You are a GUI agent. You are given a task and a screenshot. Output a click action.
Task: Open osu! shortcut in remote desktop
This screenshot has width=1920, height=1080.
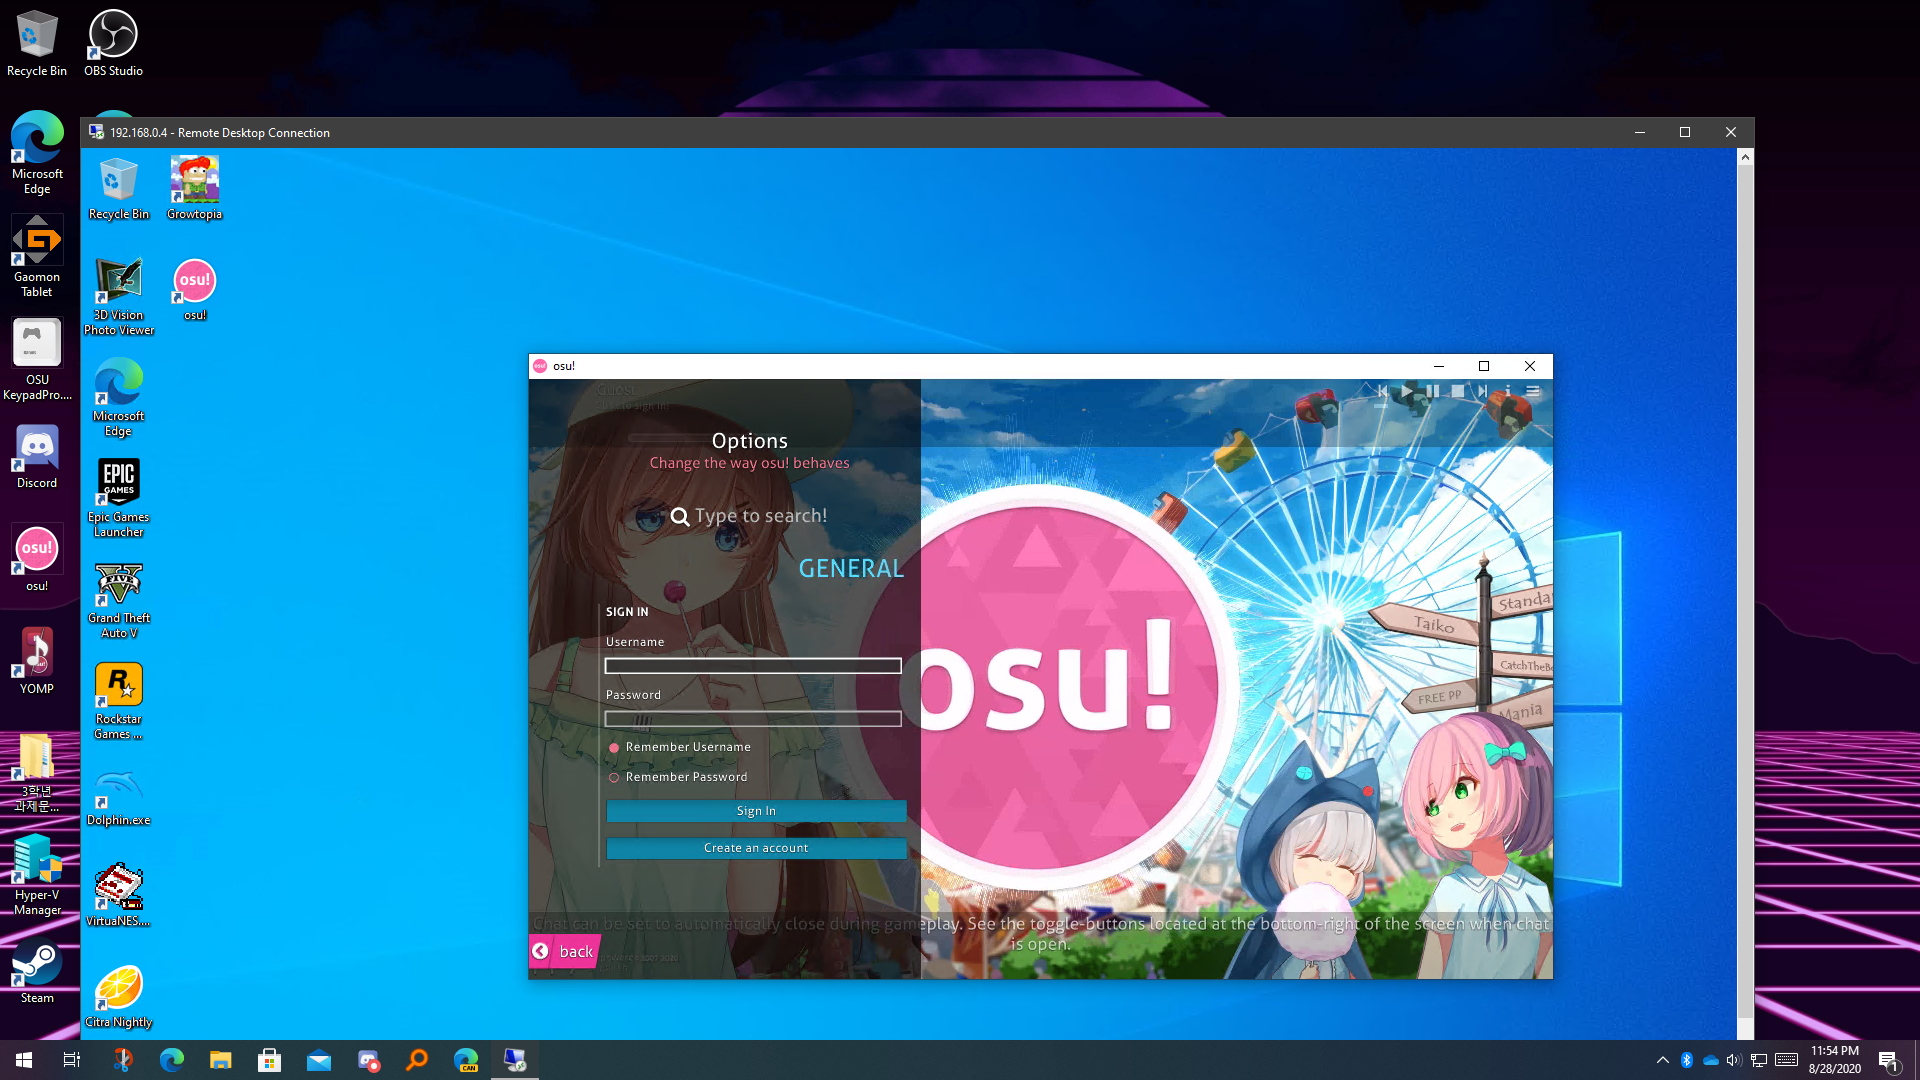195,290
